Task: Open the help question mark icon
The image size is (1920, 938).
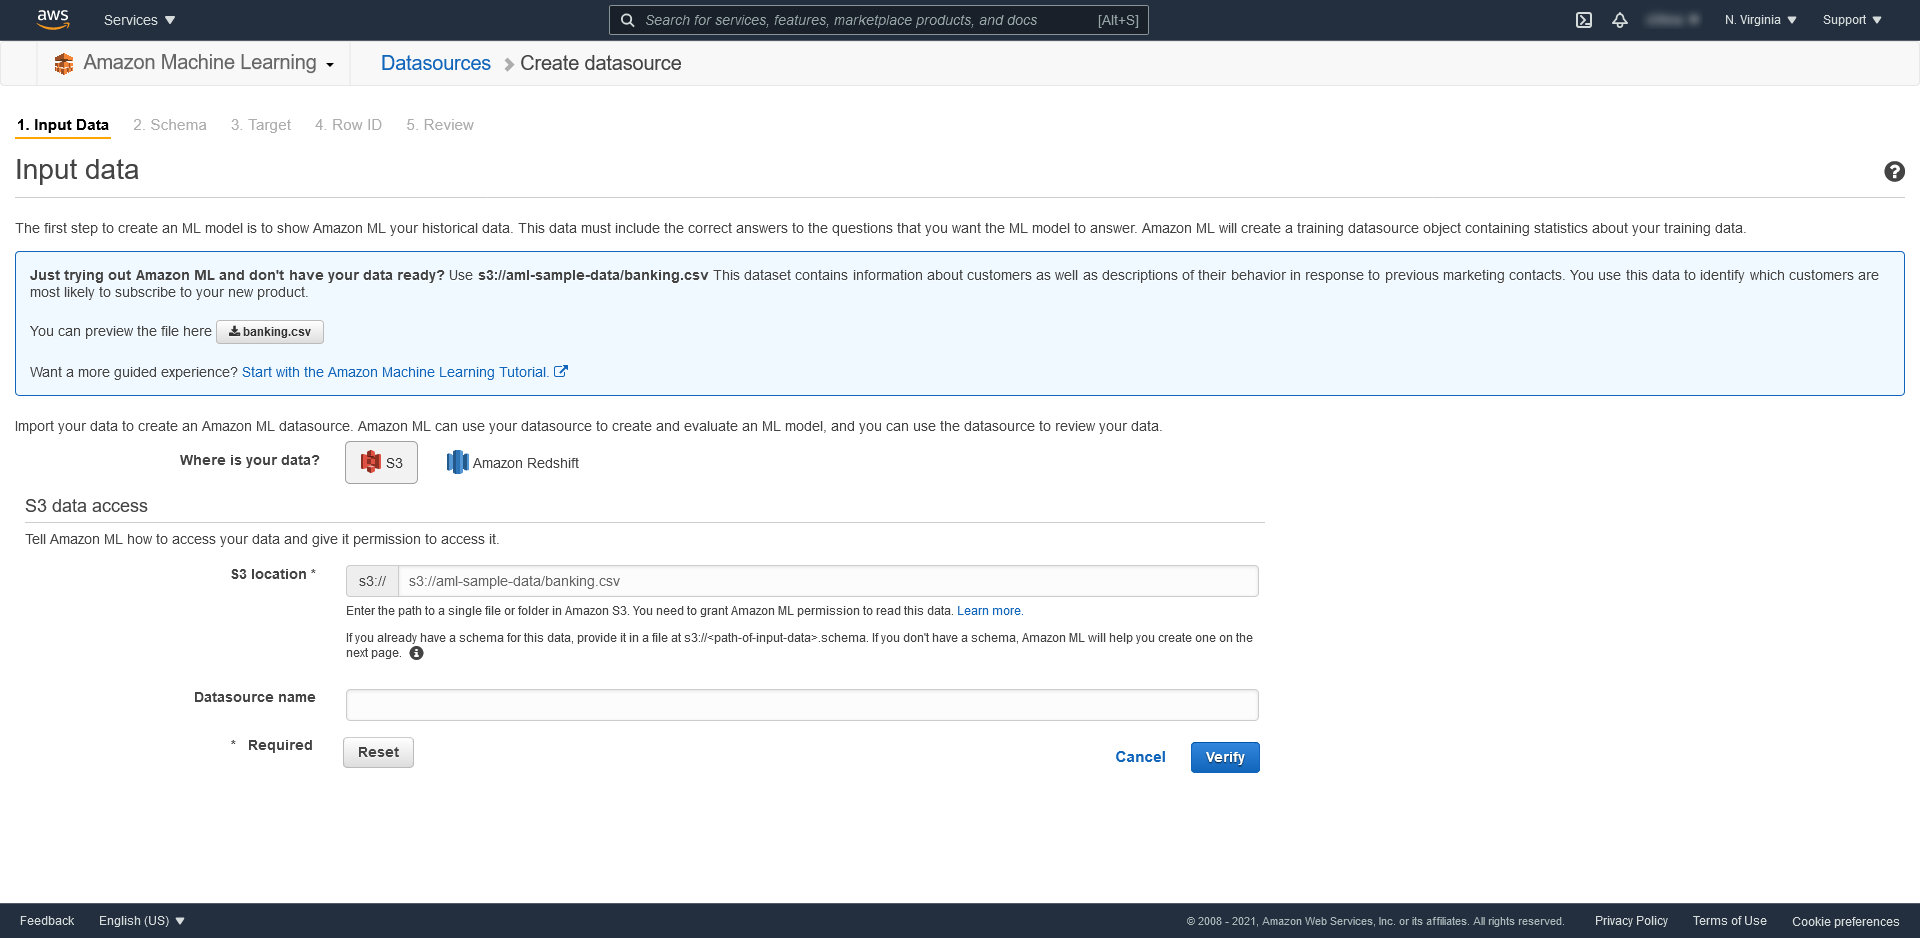Action: coord(1894,171)
